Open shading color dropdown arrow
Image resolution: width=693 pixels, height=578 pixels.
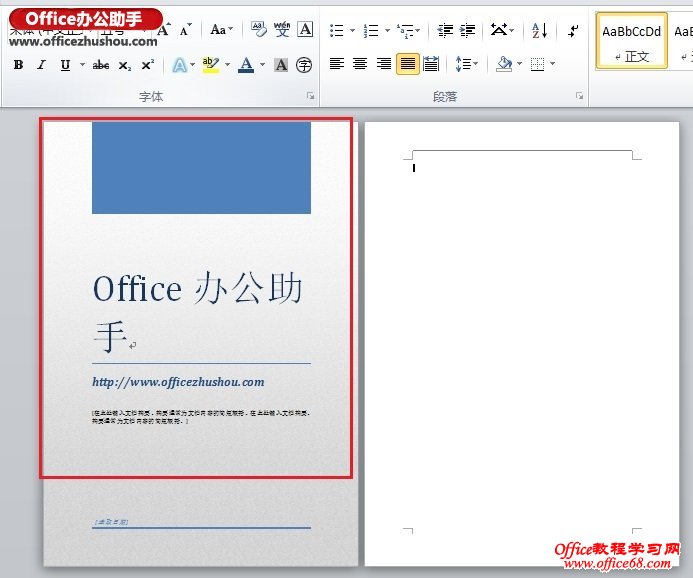[x=519, y=64]
